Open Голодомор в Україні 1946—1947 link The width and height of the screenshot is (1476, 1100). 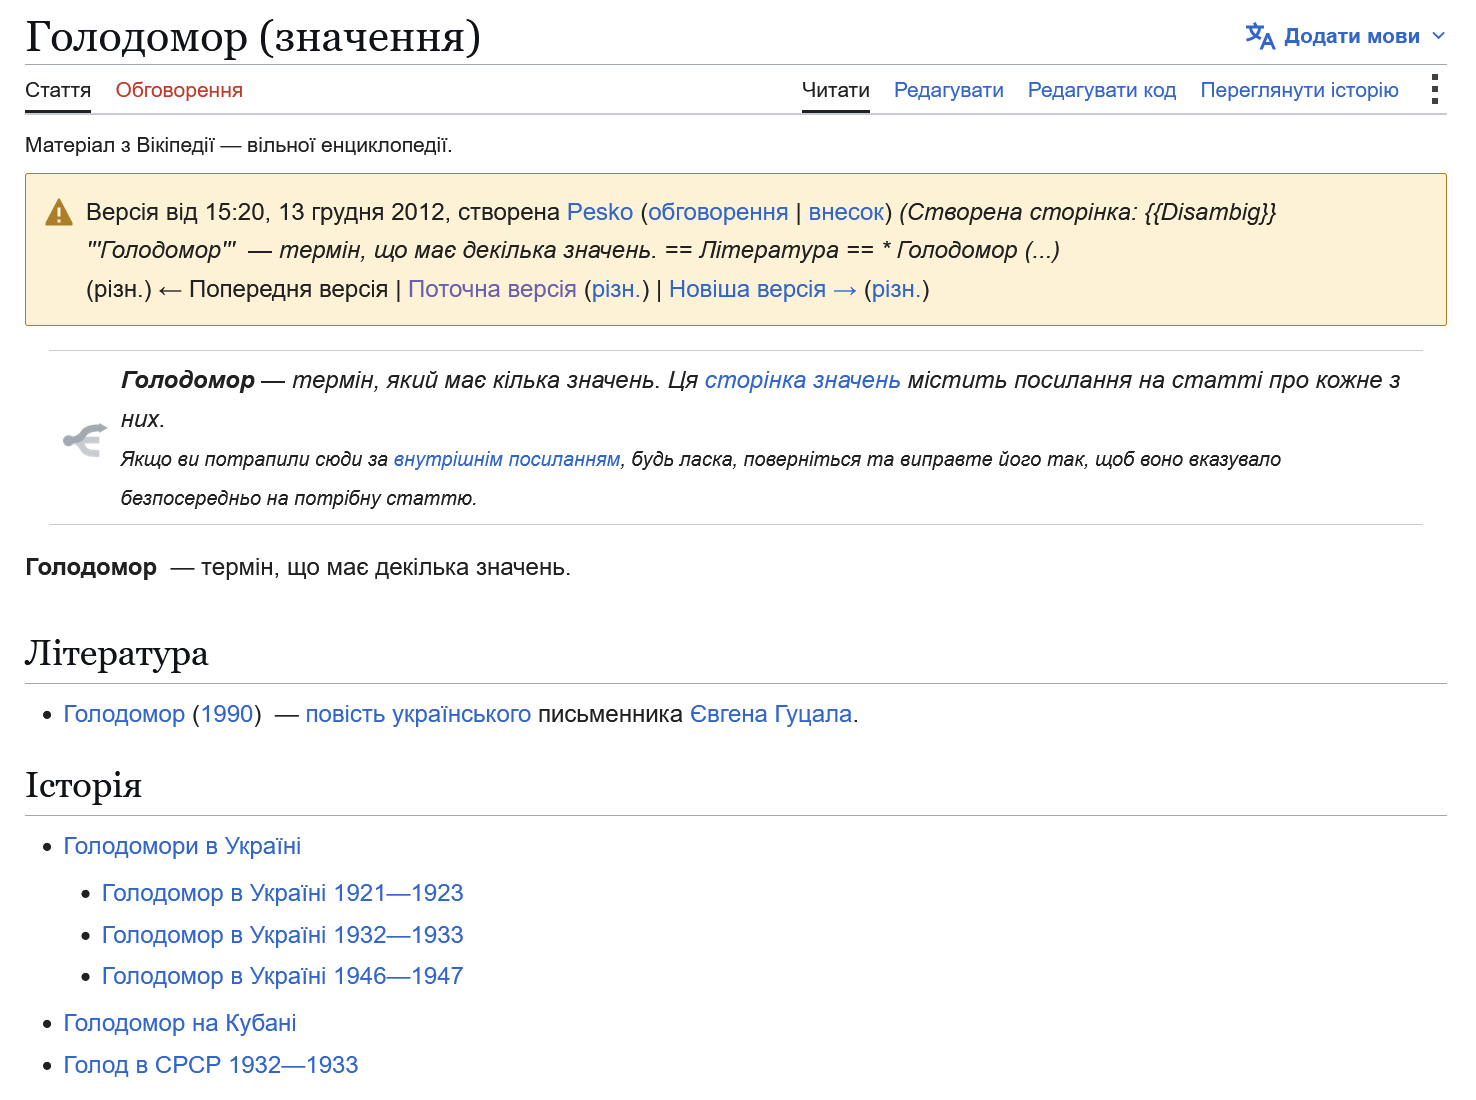pyautogui.click(x=283, y=976)
